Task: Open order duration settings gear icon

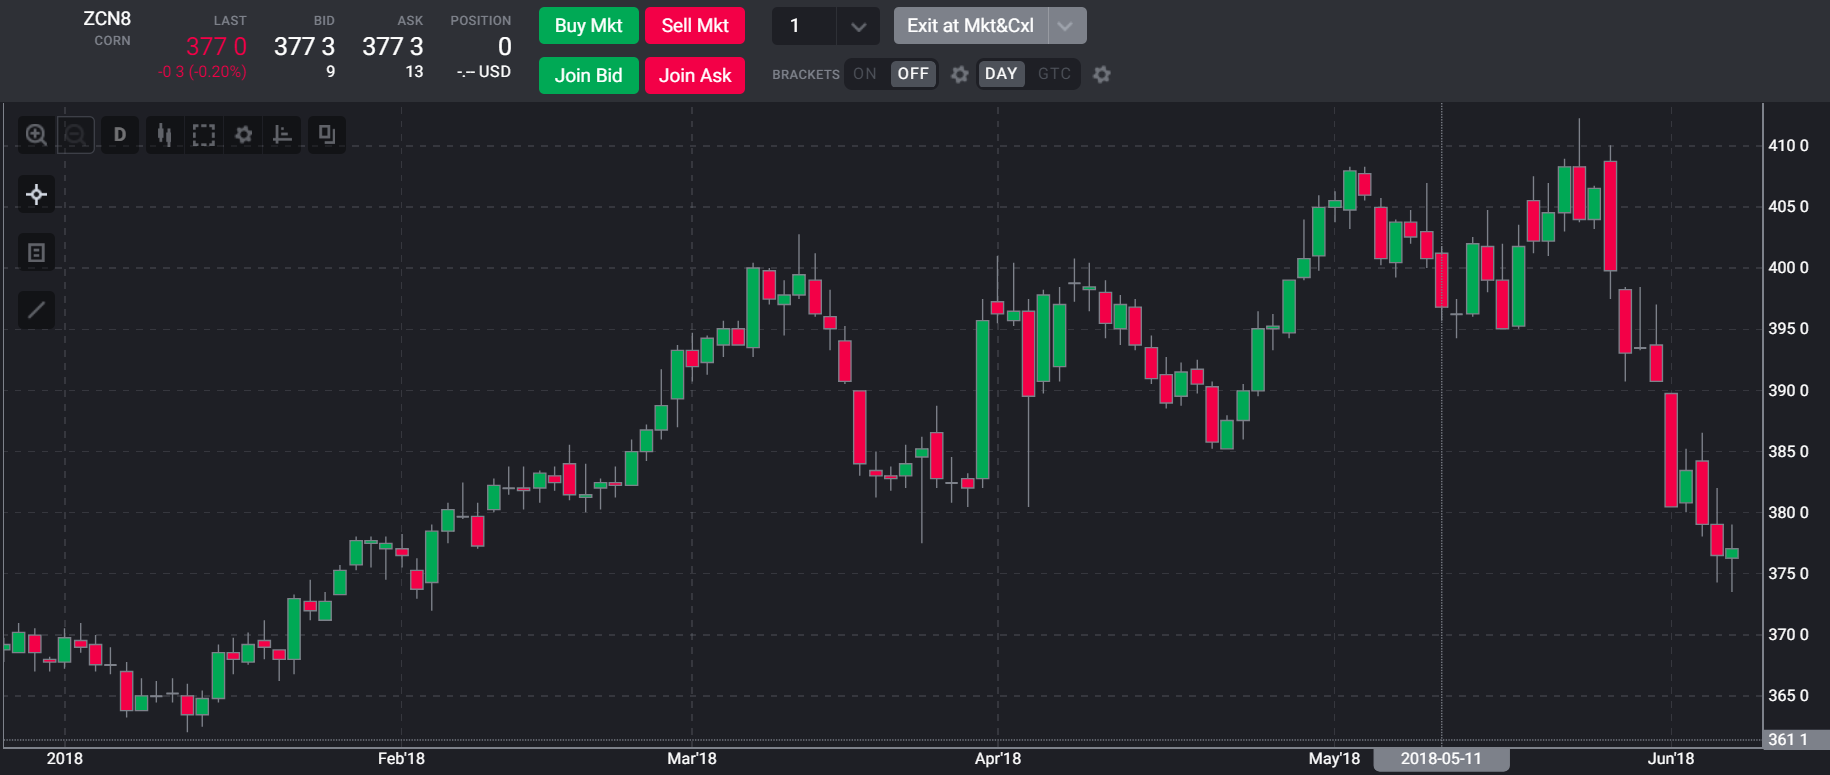Action: (1102, 74)
